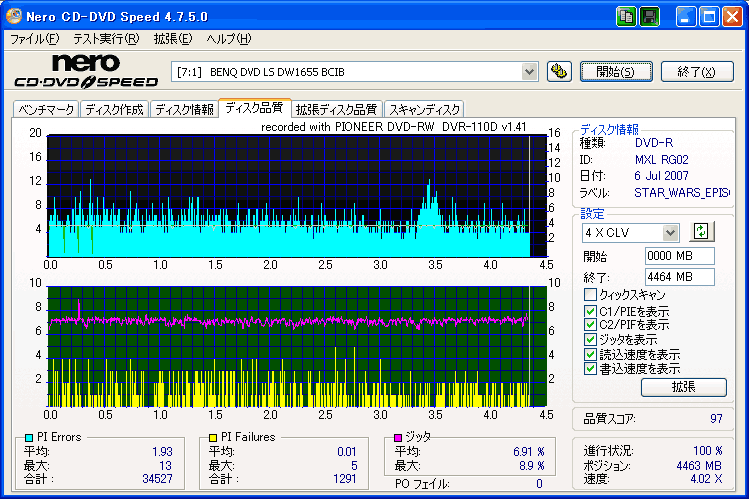Click the label value STAR_WARS_EPIS
This screenshot has height=499, width=749.
682,192
